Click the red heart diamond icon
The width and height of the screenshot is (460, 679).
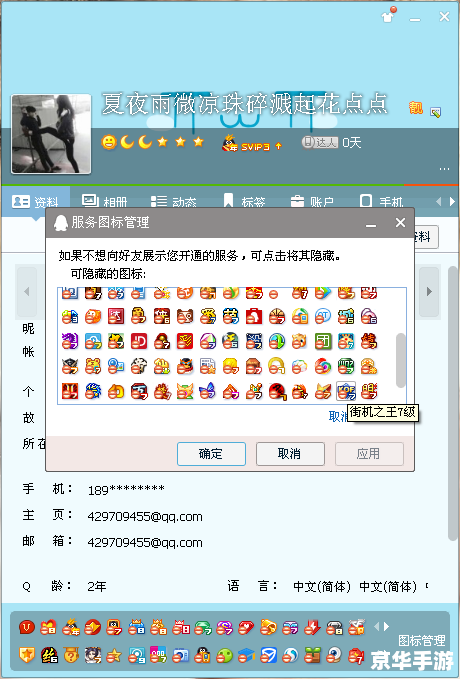tap(246, 627)
